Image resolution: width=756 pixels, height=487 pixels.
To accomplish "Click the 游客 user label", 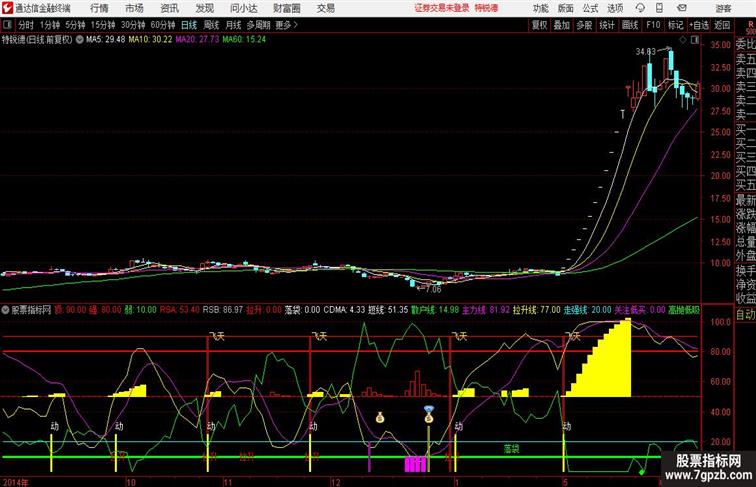I will 723,8.
